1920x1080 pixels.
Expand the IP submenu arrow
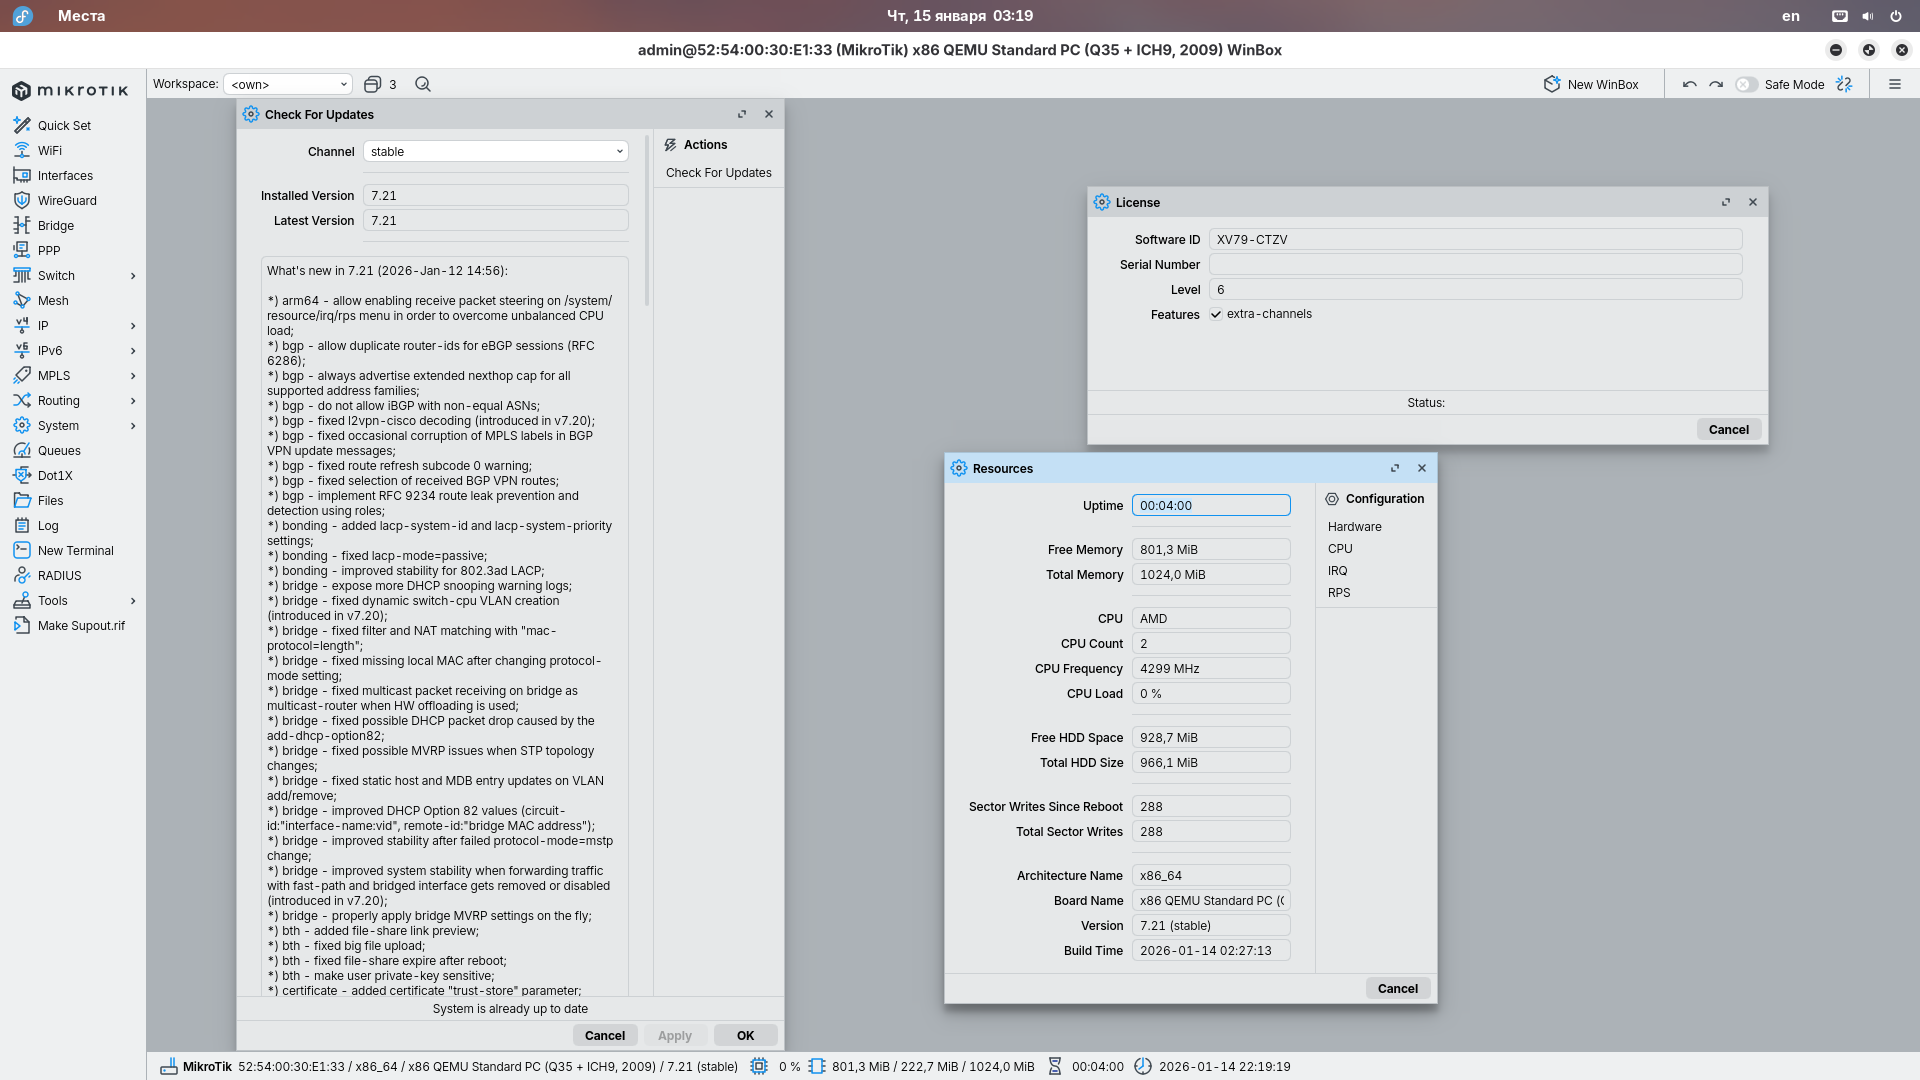point(133,326)
